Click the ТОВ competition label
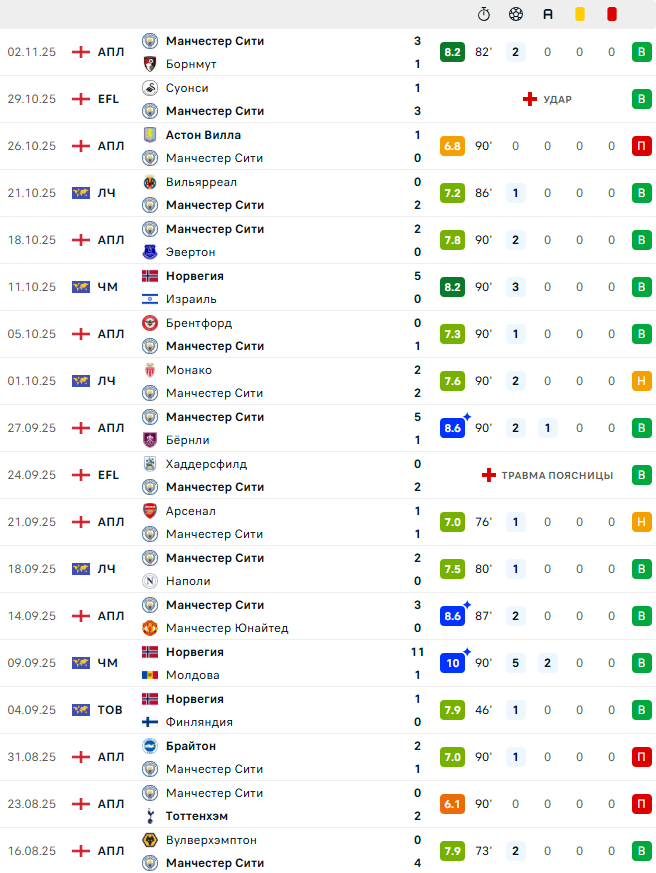Viewport: 656px width, 873px height. (110, 710)
